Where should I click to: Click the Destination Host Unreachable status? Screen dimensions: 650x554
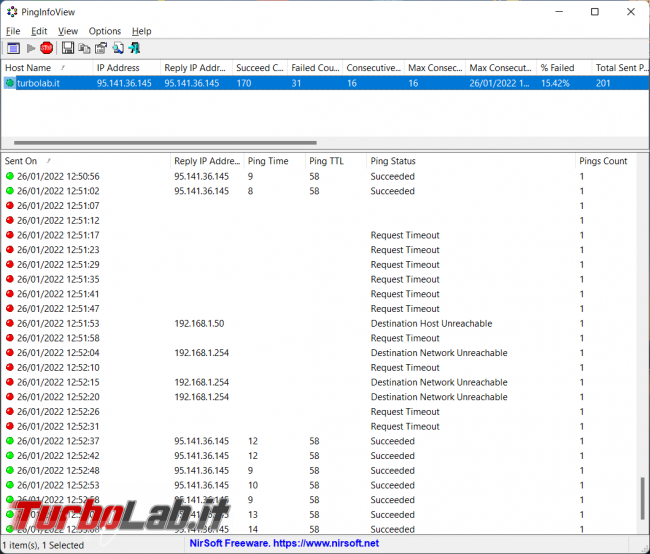(x=431, y=323)
